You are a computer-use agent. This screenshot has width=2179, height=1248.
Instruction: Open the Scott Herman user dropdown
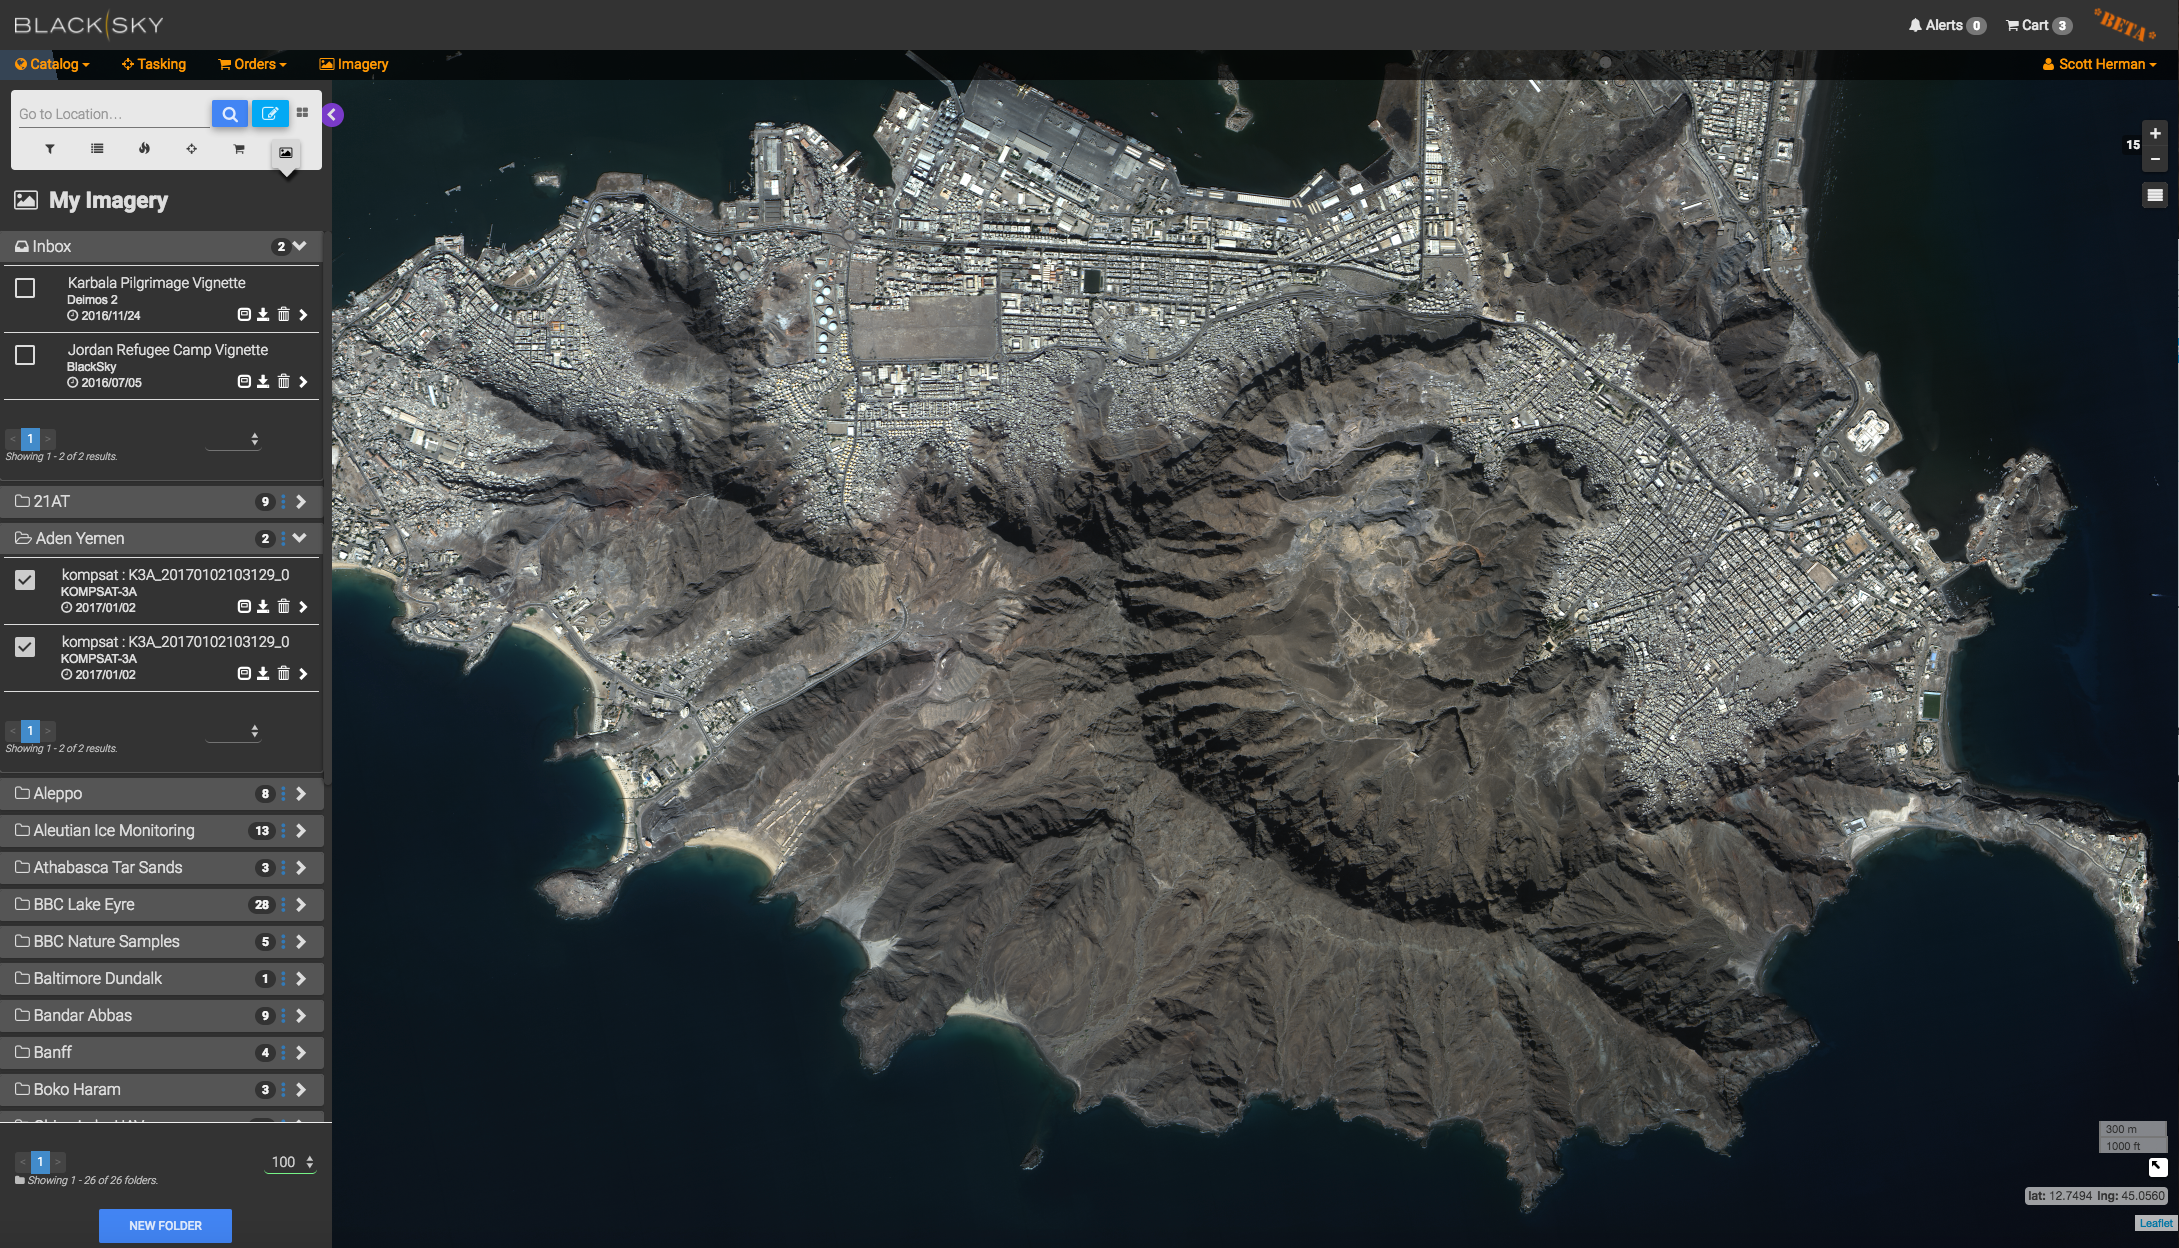click(x=2099, y=64)
